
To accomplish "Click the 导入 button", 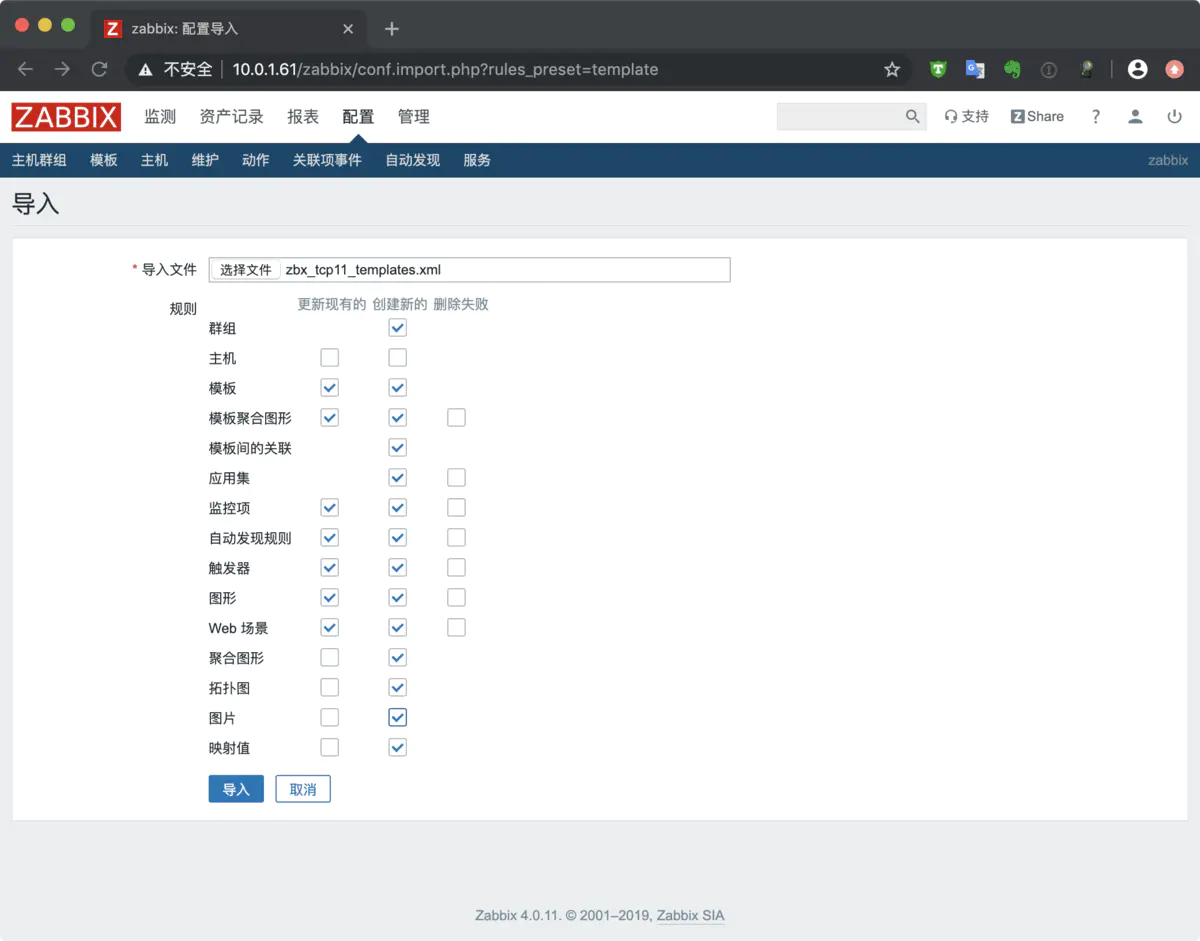I will (236, 788).
